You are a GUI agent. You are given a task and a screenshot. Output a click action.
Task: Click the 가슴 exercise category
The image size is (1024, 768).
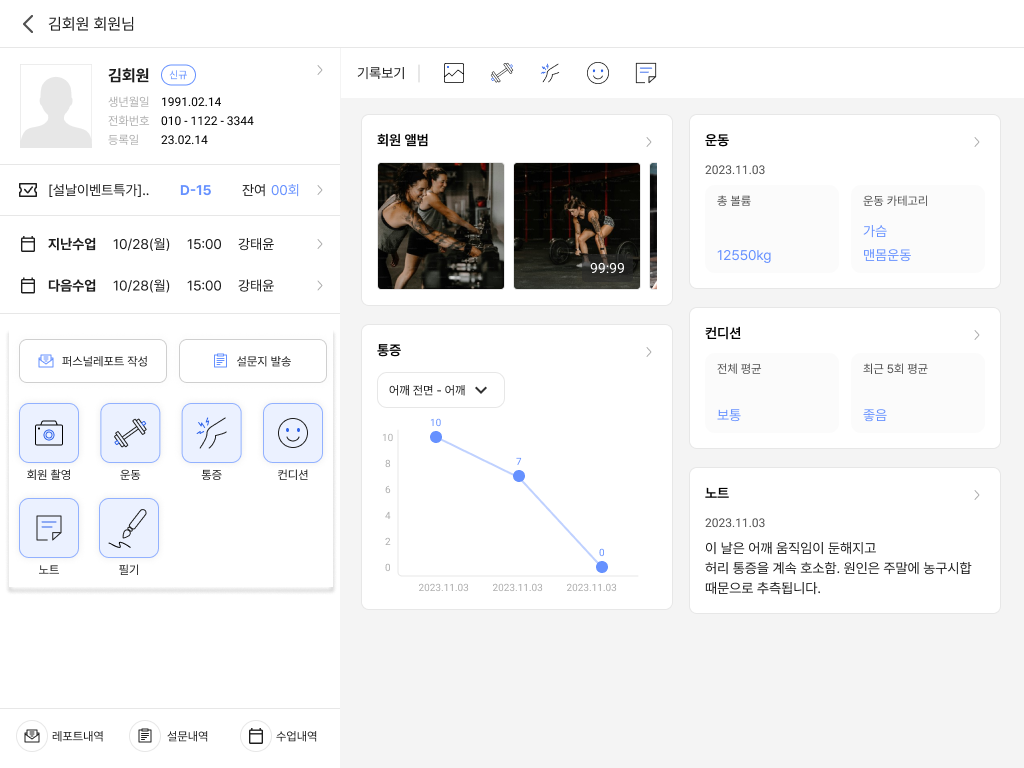pyautogui.click(x=874, y=231)
